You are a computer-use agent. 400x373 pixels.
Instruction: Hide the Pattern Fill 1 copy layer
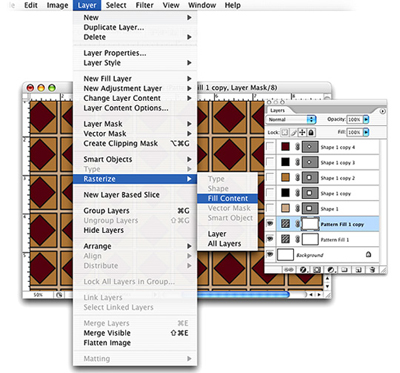click(270, 224)
